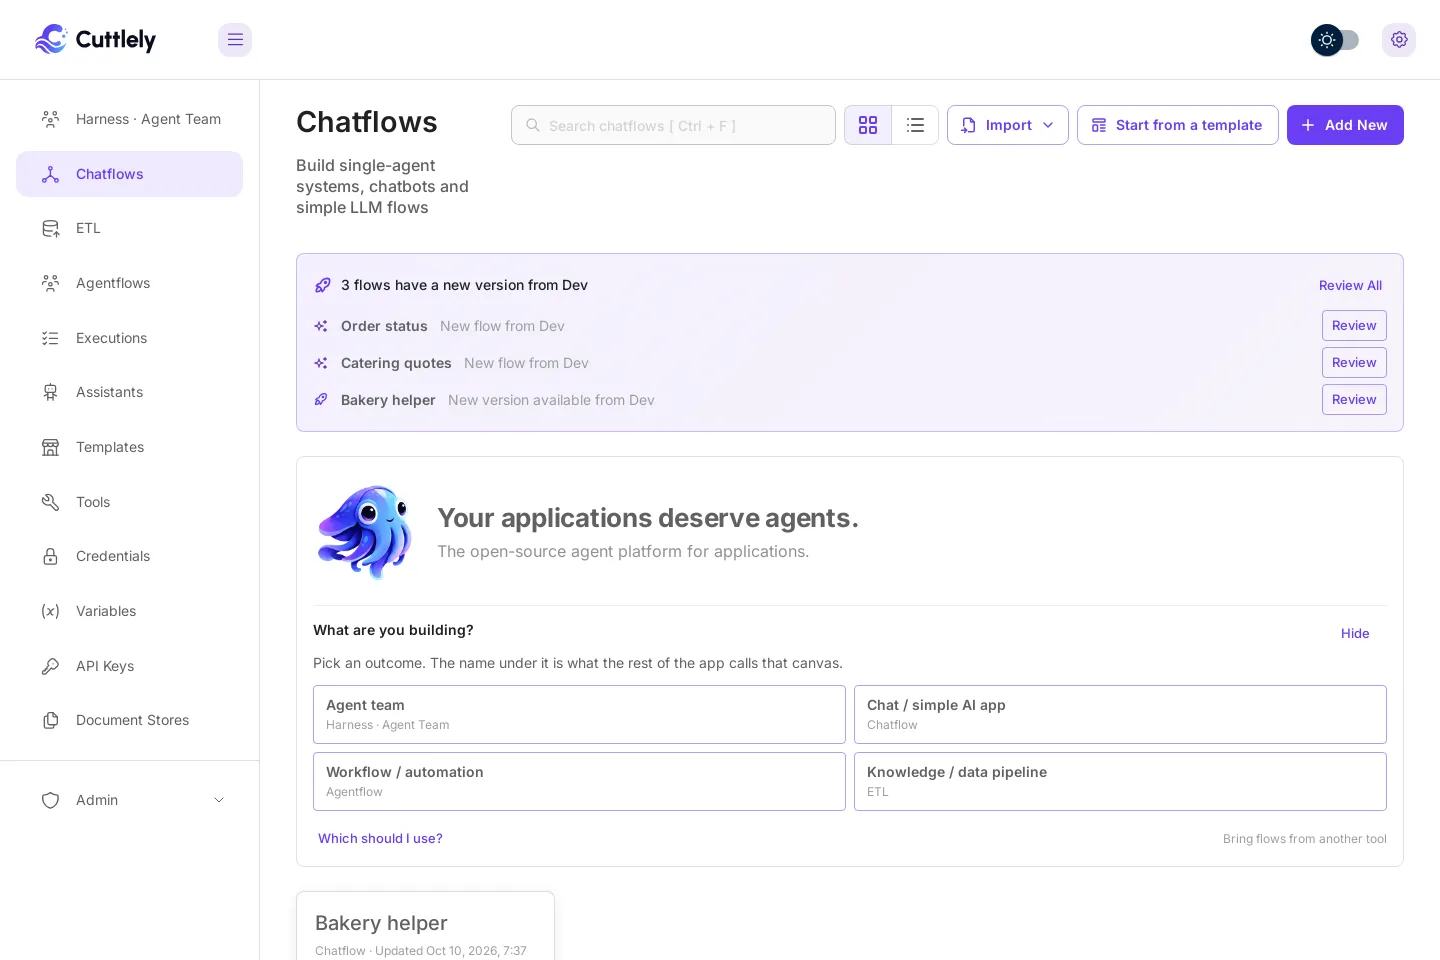Click the rocket icon beside Bakery helper
The image size is (1440, 960).
(x=321, y=400)
